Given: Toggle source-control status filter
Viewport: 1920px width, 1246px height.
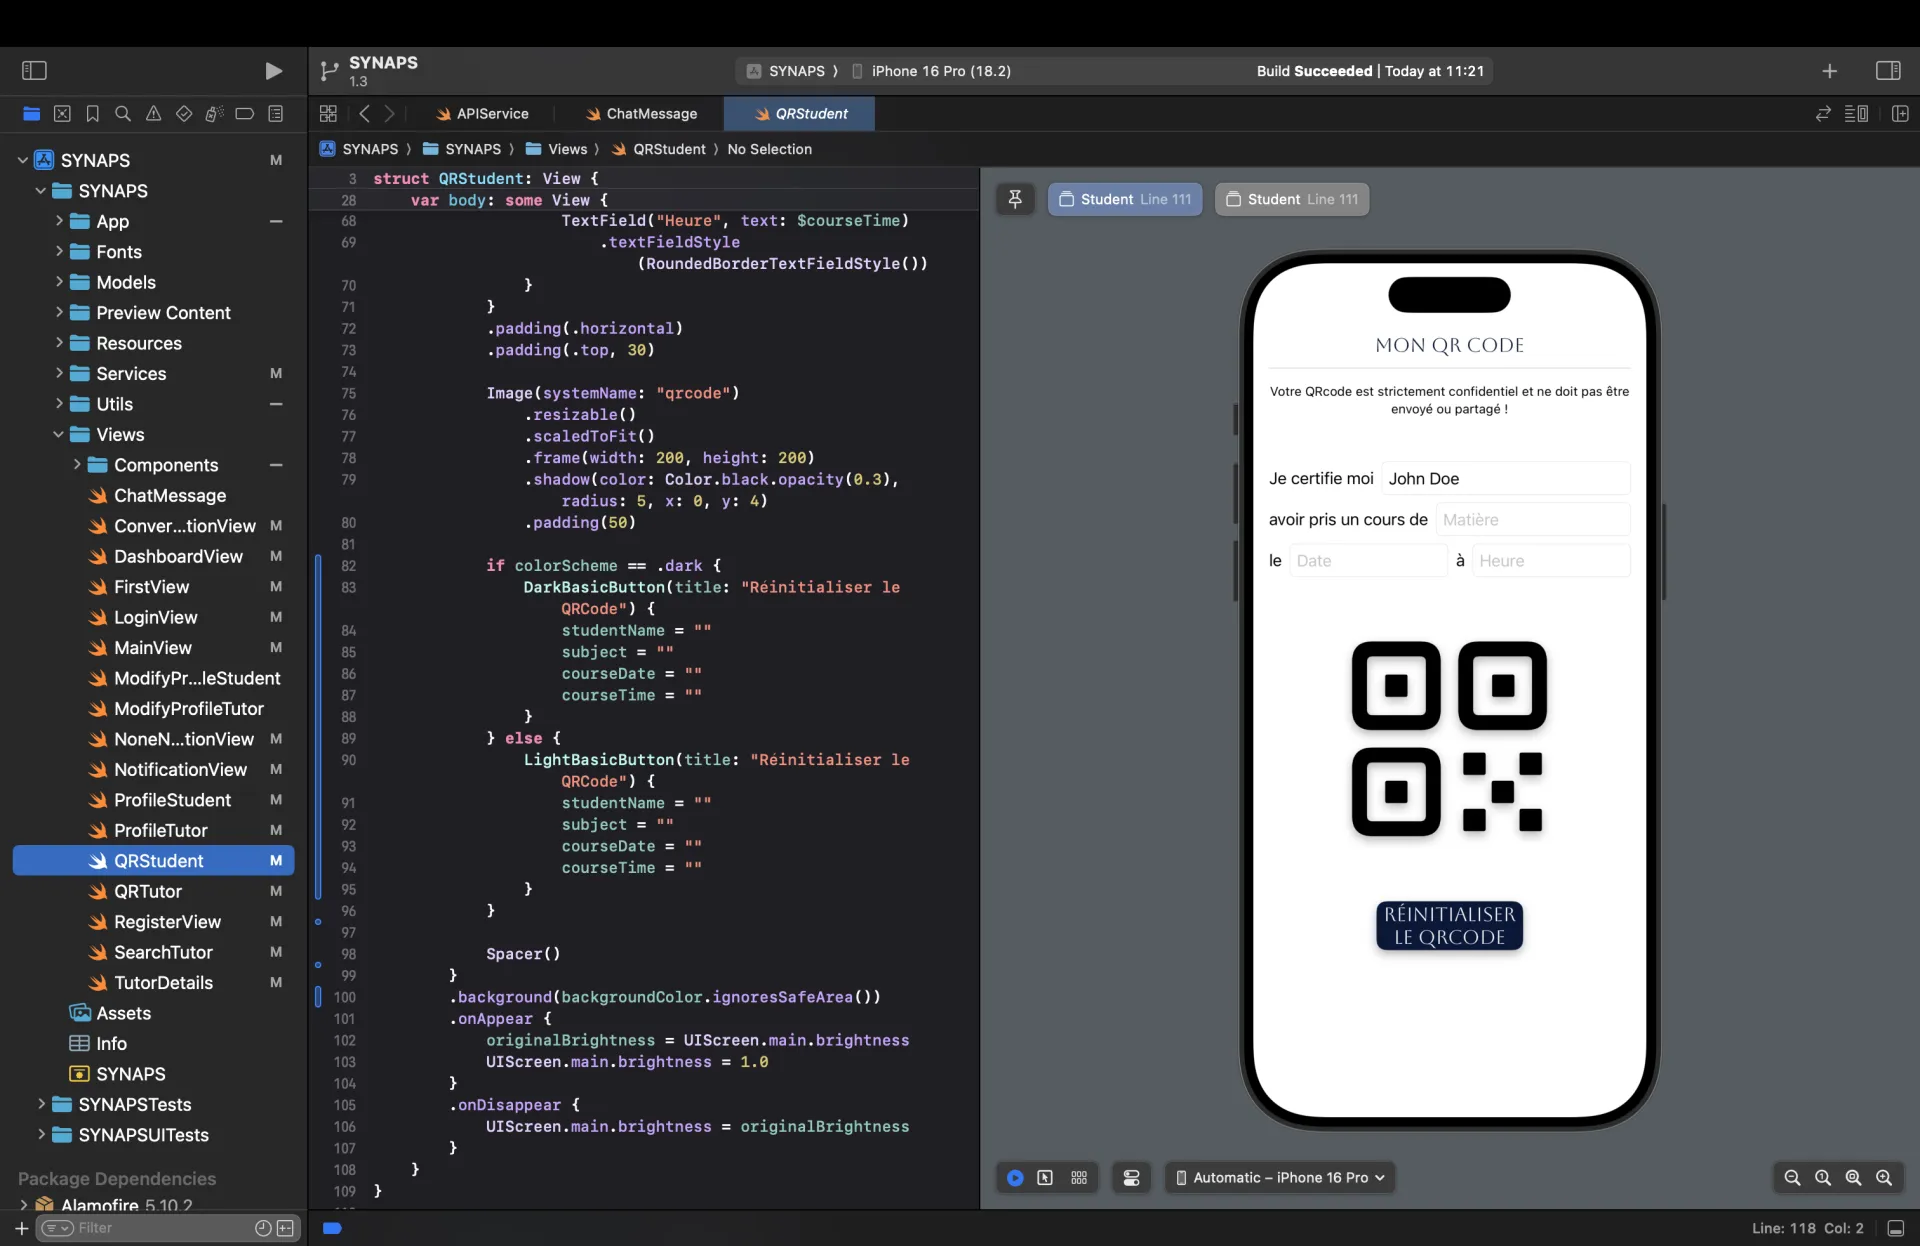Looking at the screenshot, I should 285,1228.
